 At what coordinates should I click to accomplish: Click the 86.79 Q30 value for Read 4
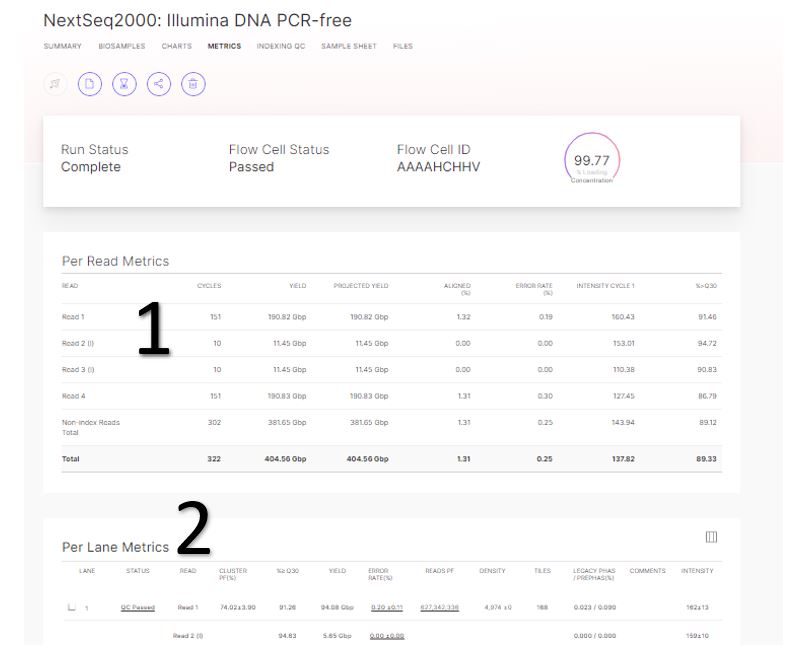tap(707, 396)
